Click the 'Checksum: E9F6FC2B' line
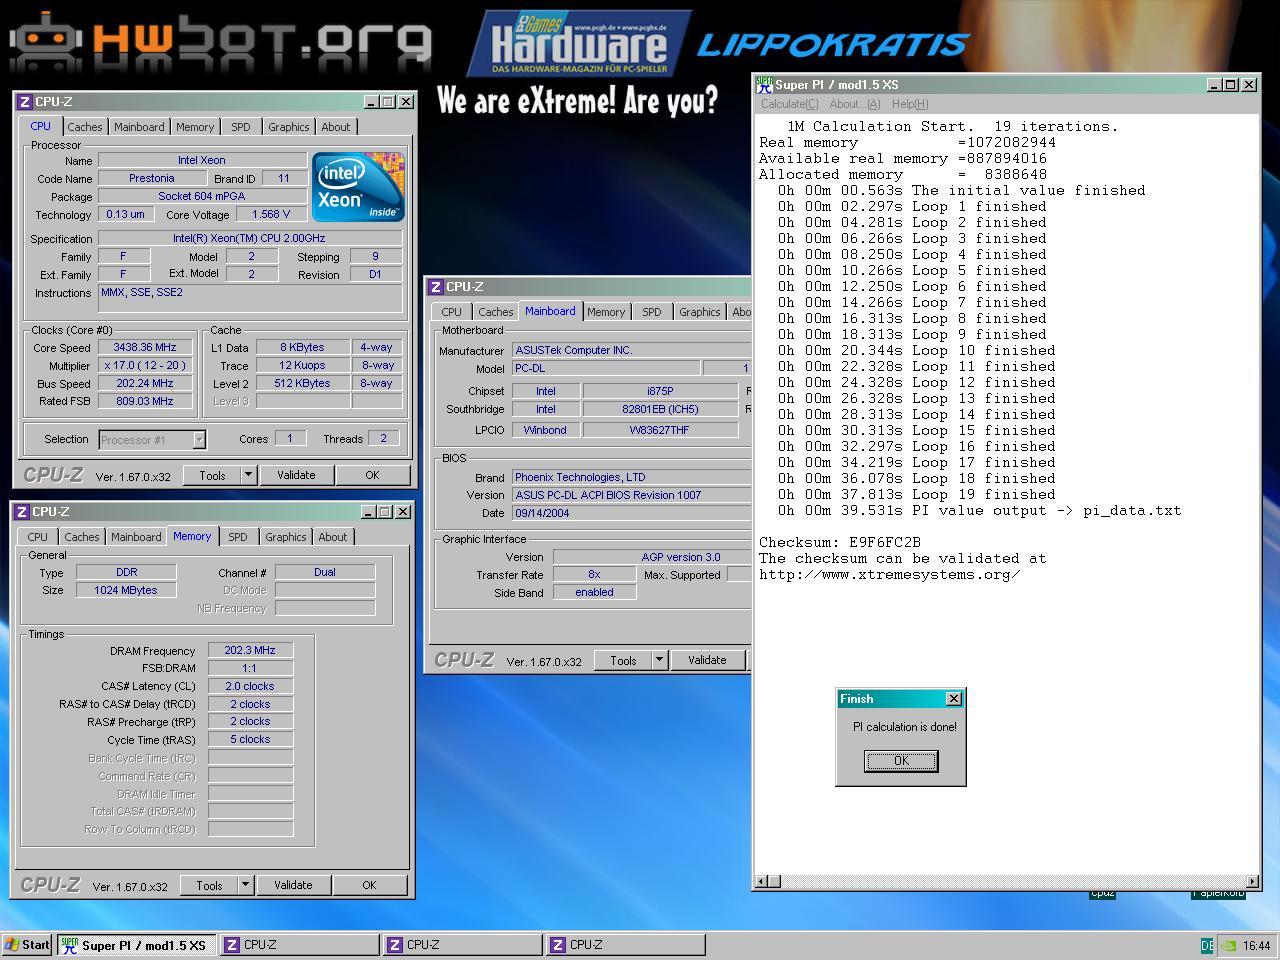 (x=840, y=543)
